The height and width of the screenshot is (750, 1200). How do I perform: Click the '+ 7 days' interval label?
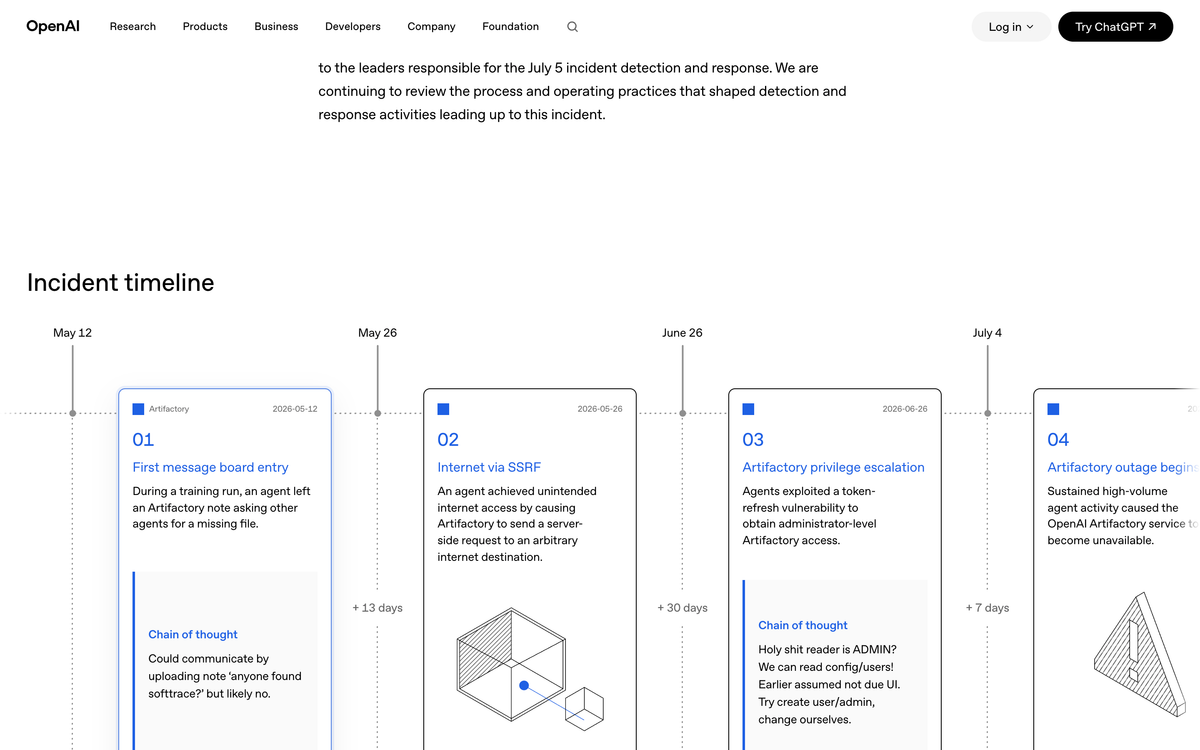[x=987, y=608]
